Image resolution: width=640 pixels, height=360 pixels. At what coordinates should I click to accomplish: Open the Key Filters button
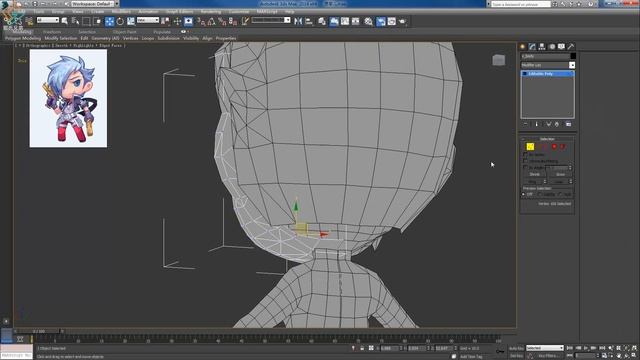click(x=548, y=356)
